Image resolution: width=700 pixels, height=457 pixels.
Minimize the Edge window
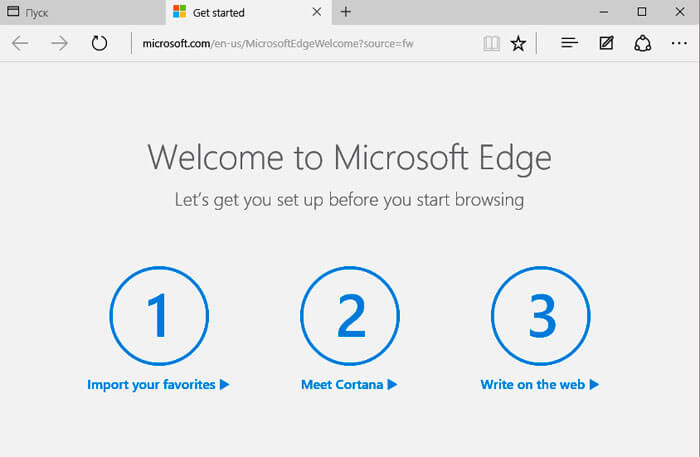pyautogui.click(x=604, y=12)
